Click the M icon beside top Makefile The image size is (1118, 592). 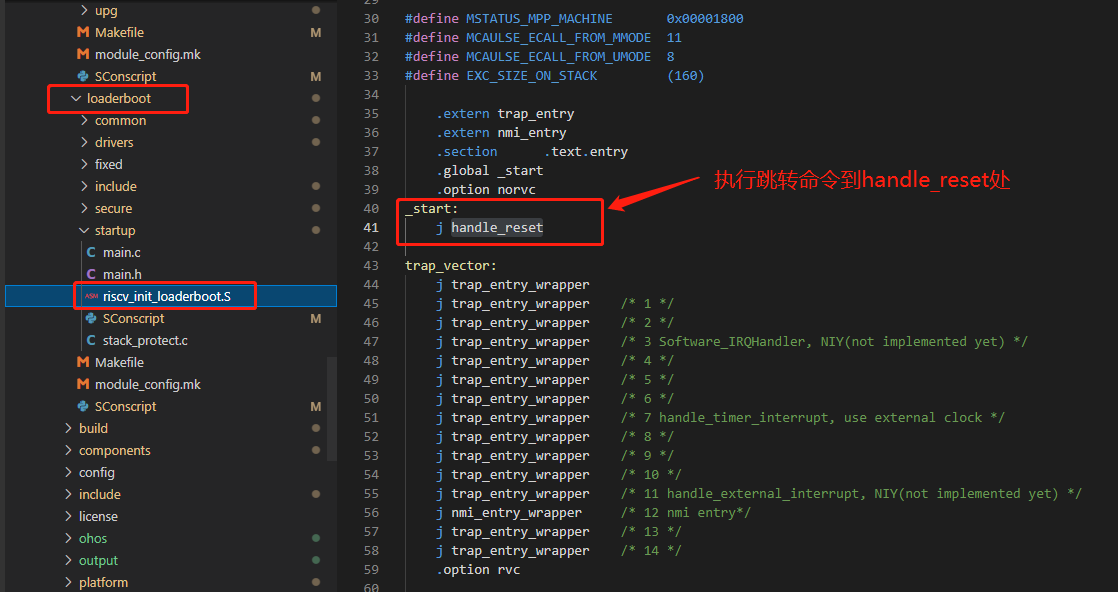tap(84, 33)
